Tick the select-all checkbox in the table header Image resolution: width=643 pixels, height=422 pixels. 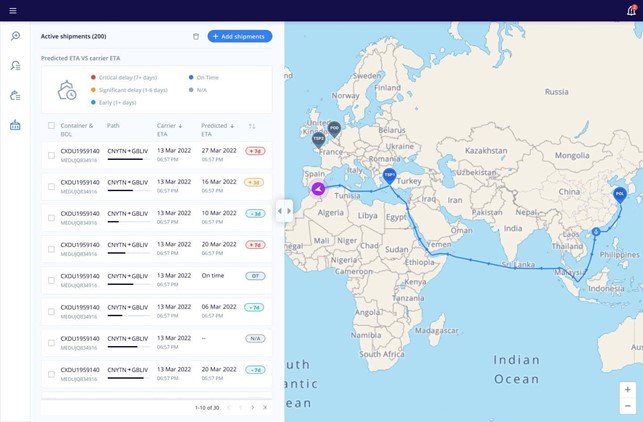[x=51, y=126]
